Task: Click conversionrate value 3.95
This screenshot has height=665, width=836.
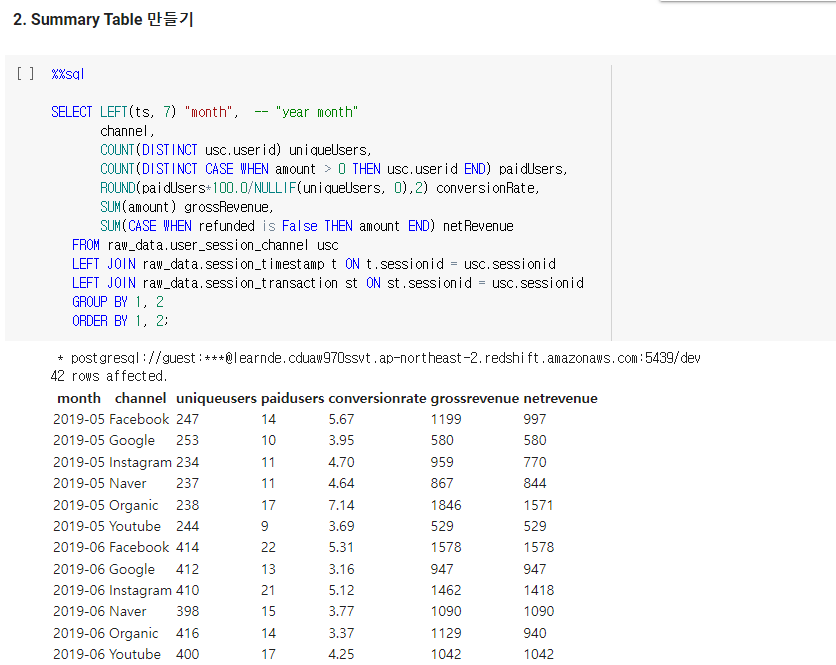Action: (x=341, y=440)
